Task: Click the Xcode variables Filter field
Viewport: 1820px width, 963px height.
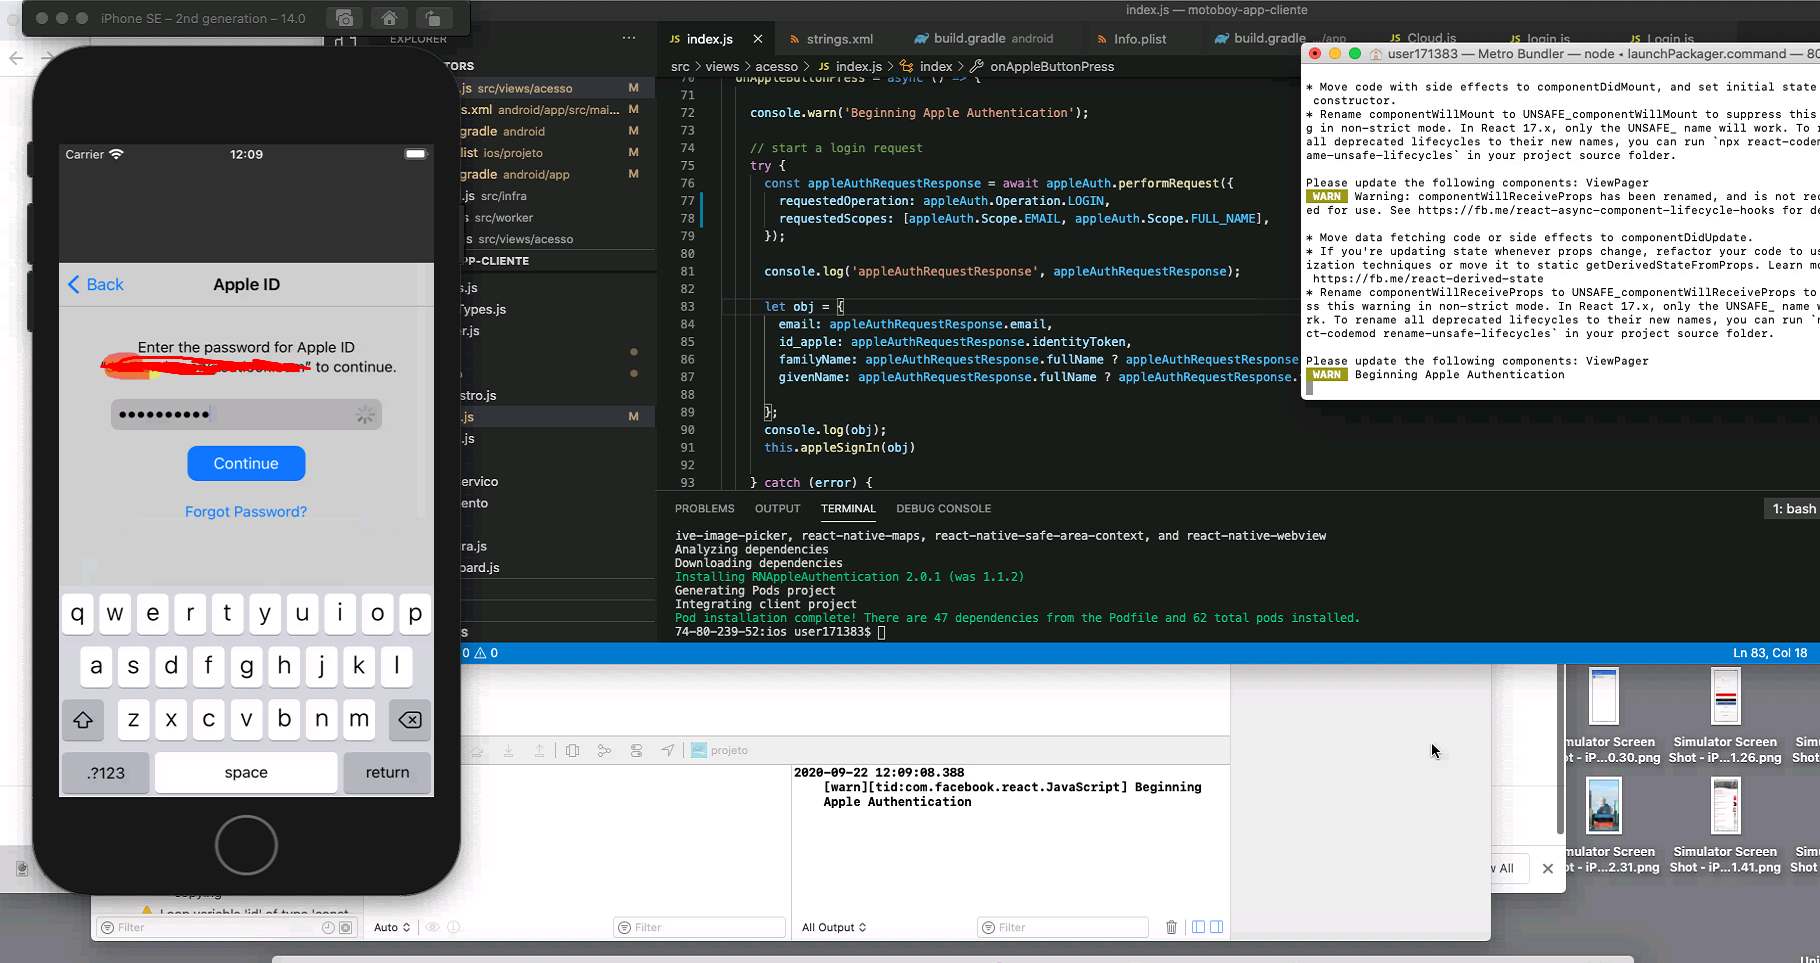Action: [x=699, y=927]
